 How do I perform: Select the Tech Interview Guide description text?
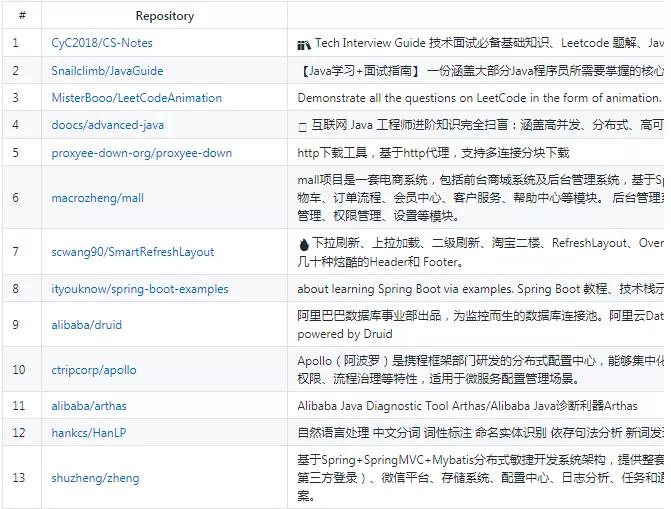pos(490,43)
